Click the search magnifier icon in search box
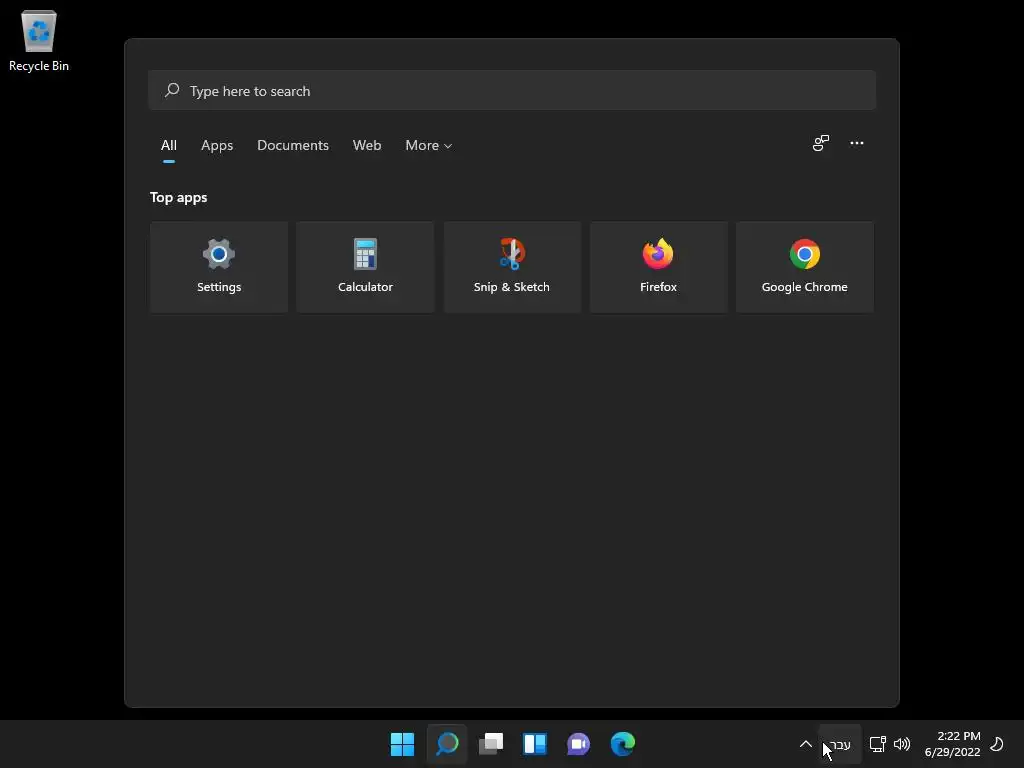 172,90
